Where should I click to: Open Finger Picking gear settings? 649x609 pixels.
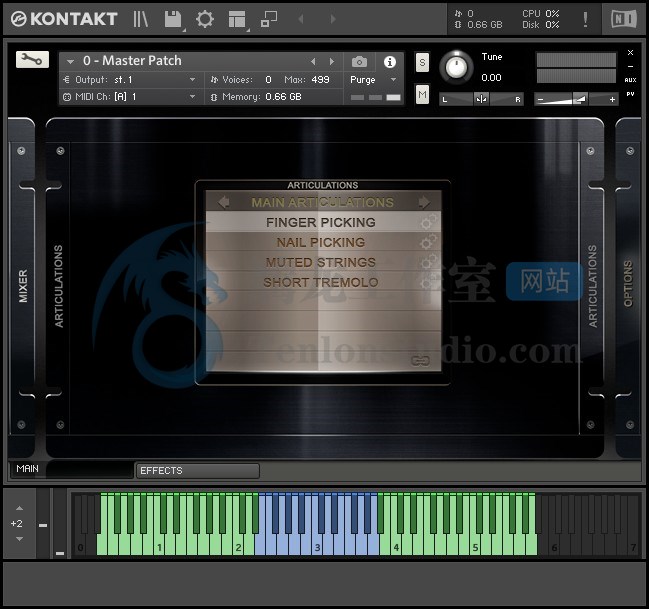coord(429,222)
